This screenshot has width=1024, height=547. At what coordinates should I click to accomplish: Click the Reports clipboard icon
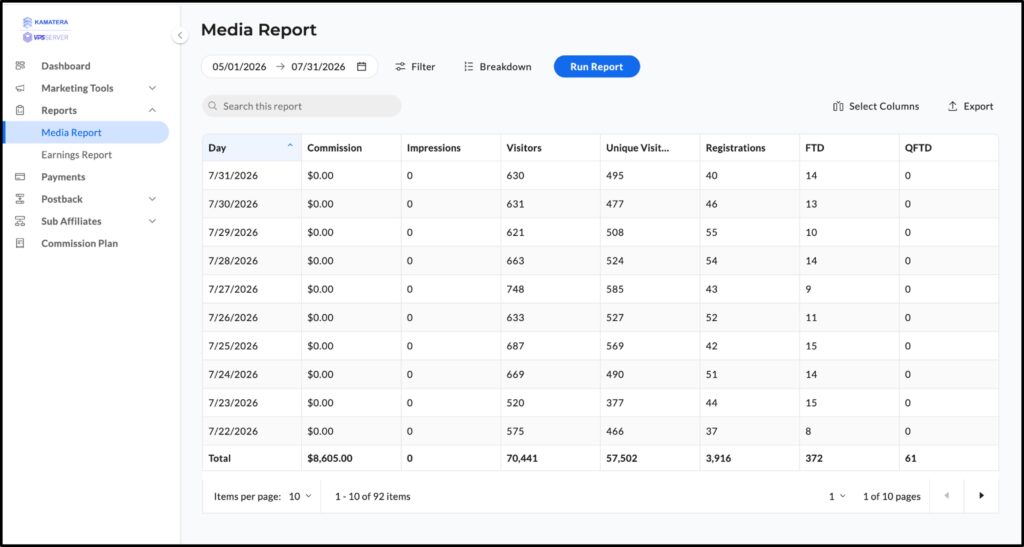pyautogui.click(x=20, y=110)
